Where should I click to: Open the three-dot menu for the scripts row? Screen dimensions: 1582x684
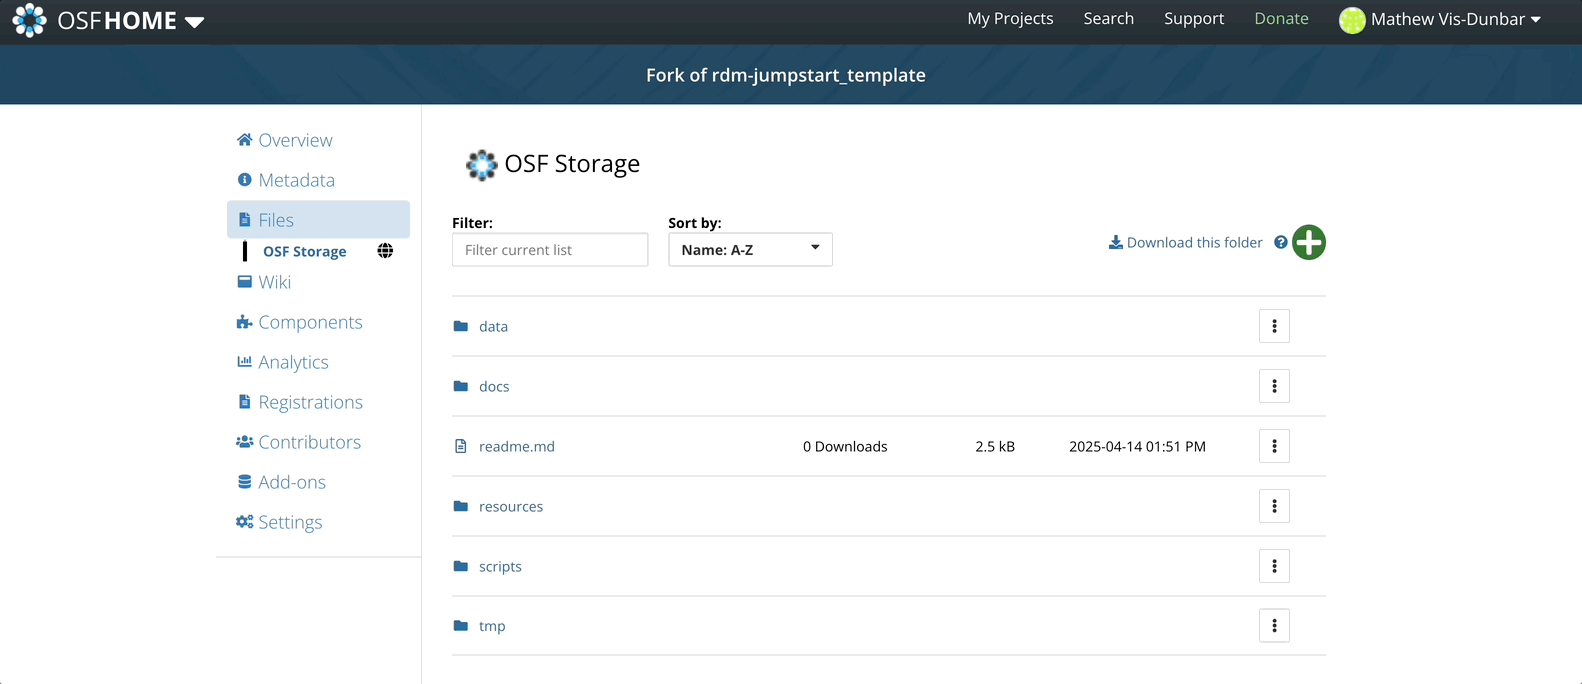(1274, 566)
